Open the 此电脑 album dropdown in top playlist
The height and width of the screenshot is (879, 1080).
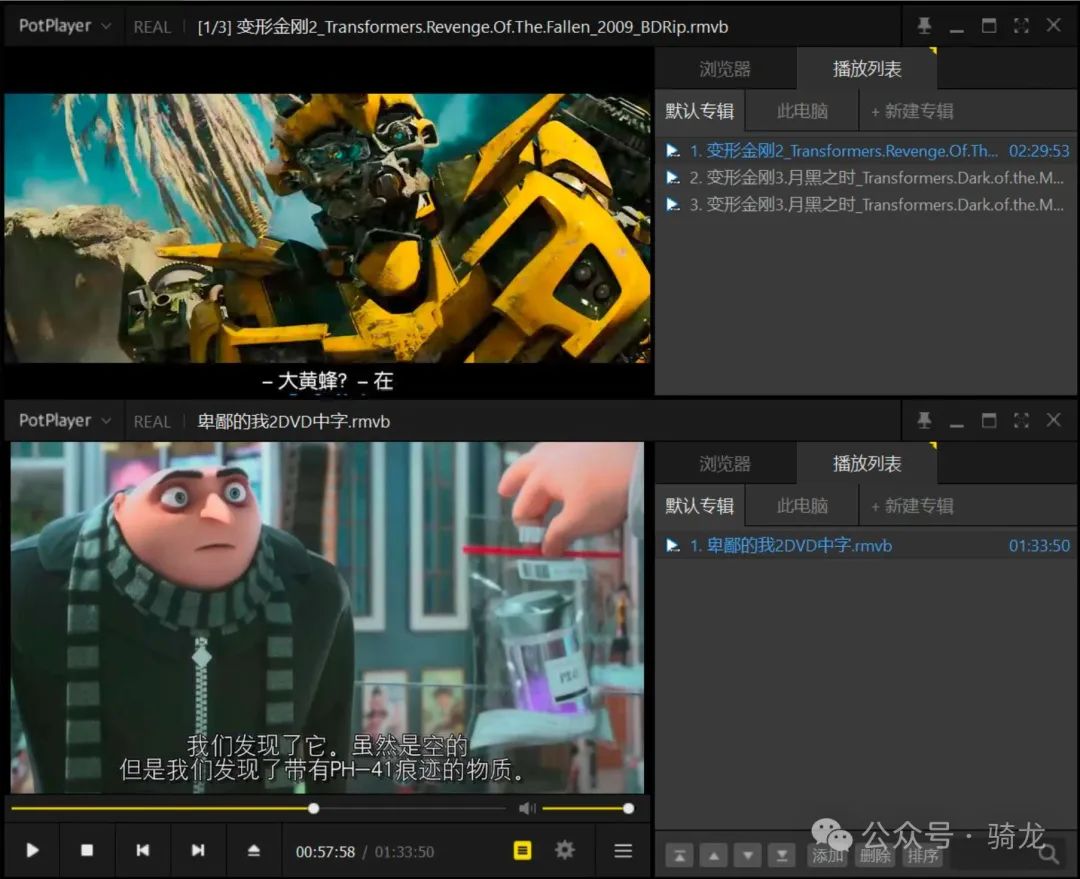click(x=800, y=110)
